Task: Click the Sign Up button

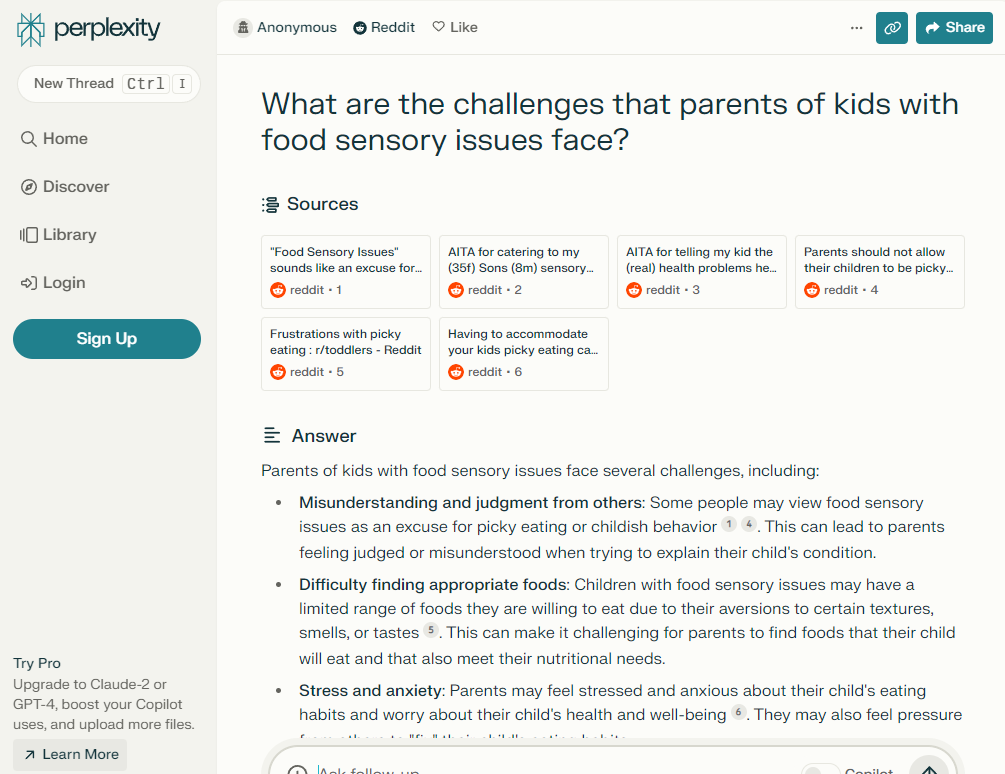Action: tap(106, 339)
